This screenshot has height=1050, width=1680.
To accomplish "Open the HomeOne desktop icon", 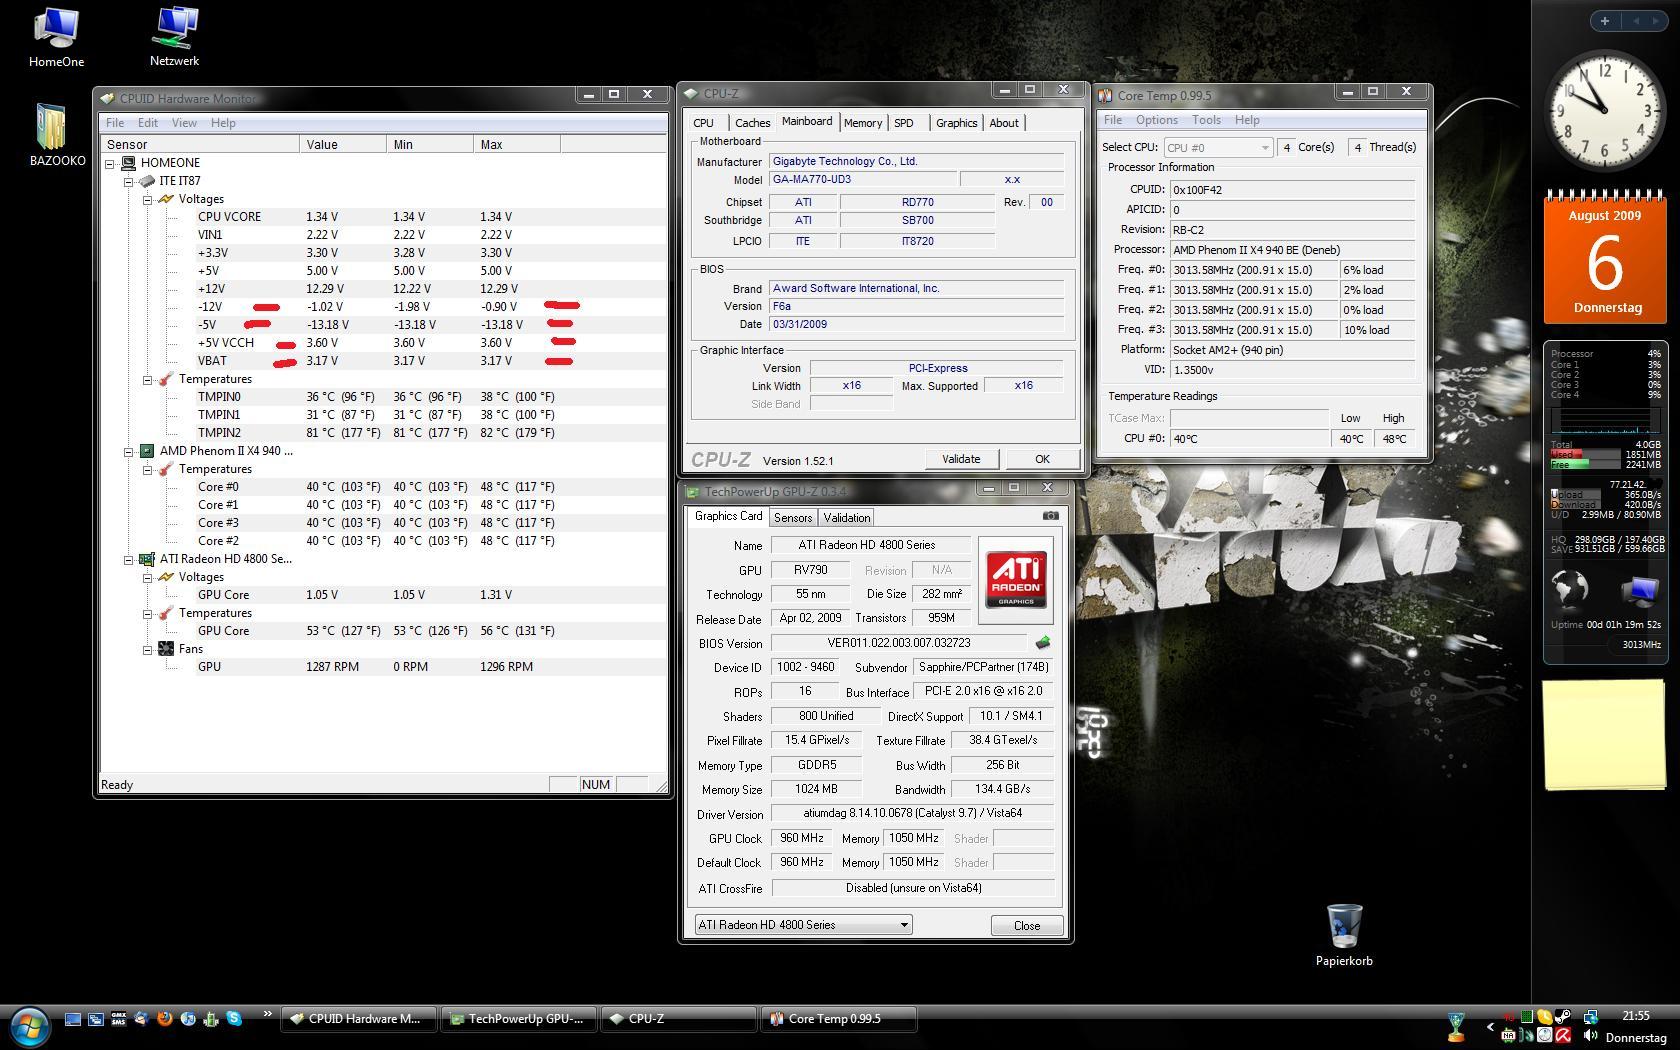I will point(56,37).
